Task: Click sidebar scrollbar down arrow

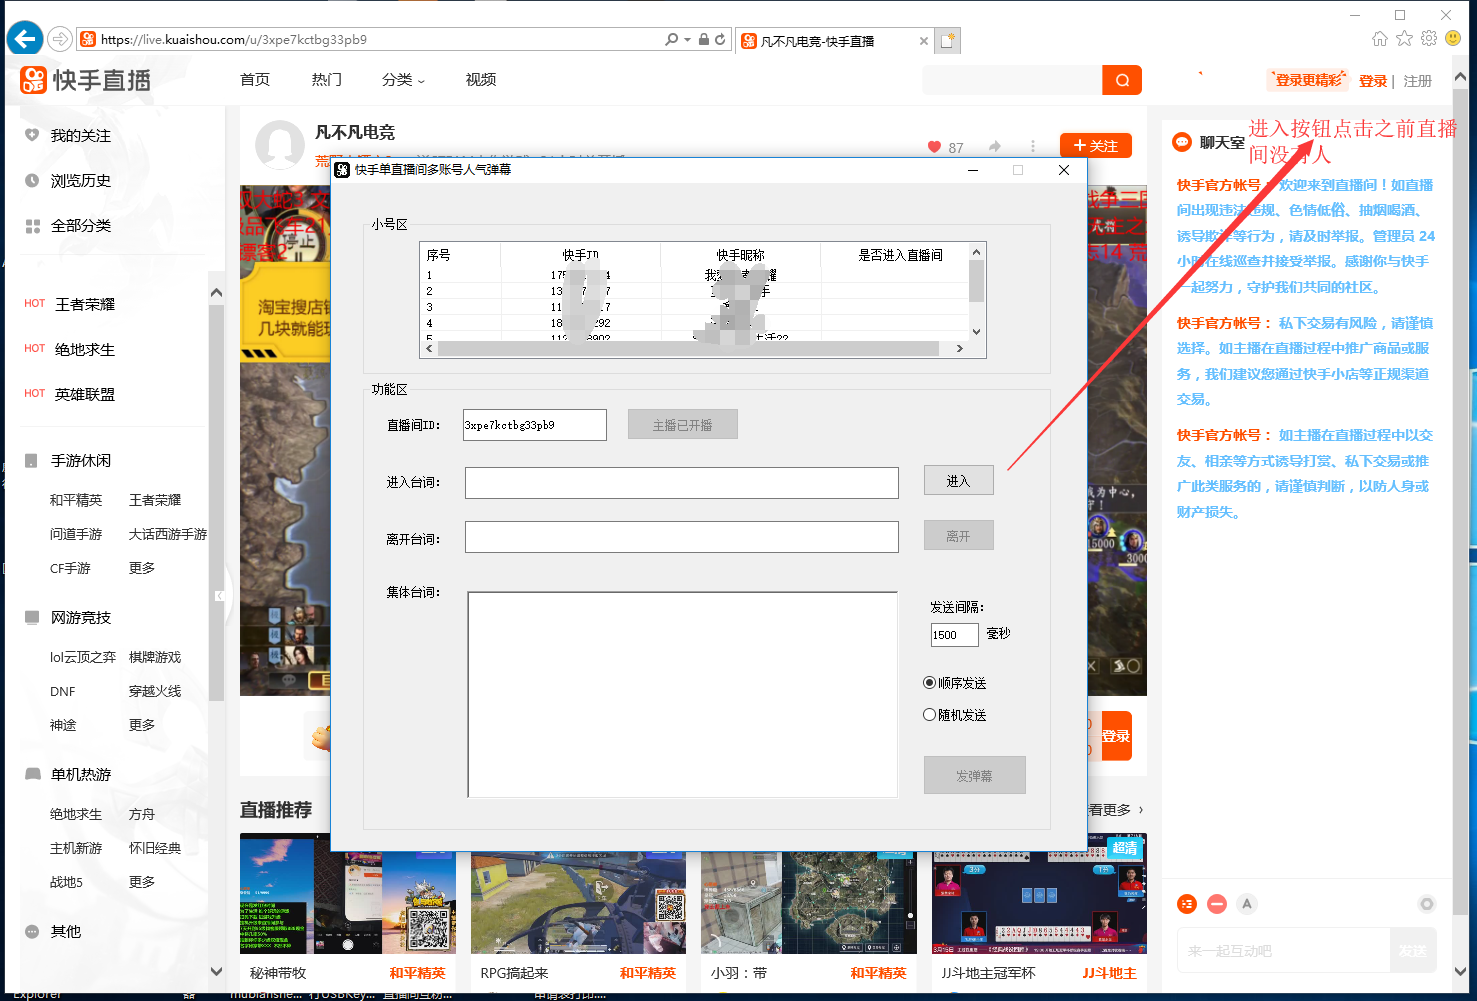Action: click(216, 971)
